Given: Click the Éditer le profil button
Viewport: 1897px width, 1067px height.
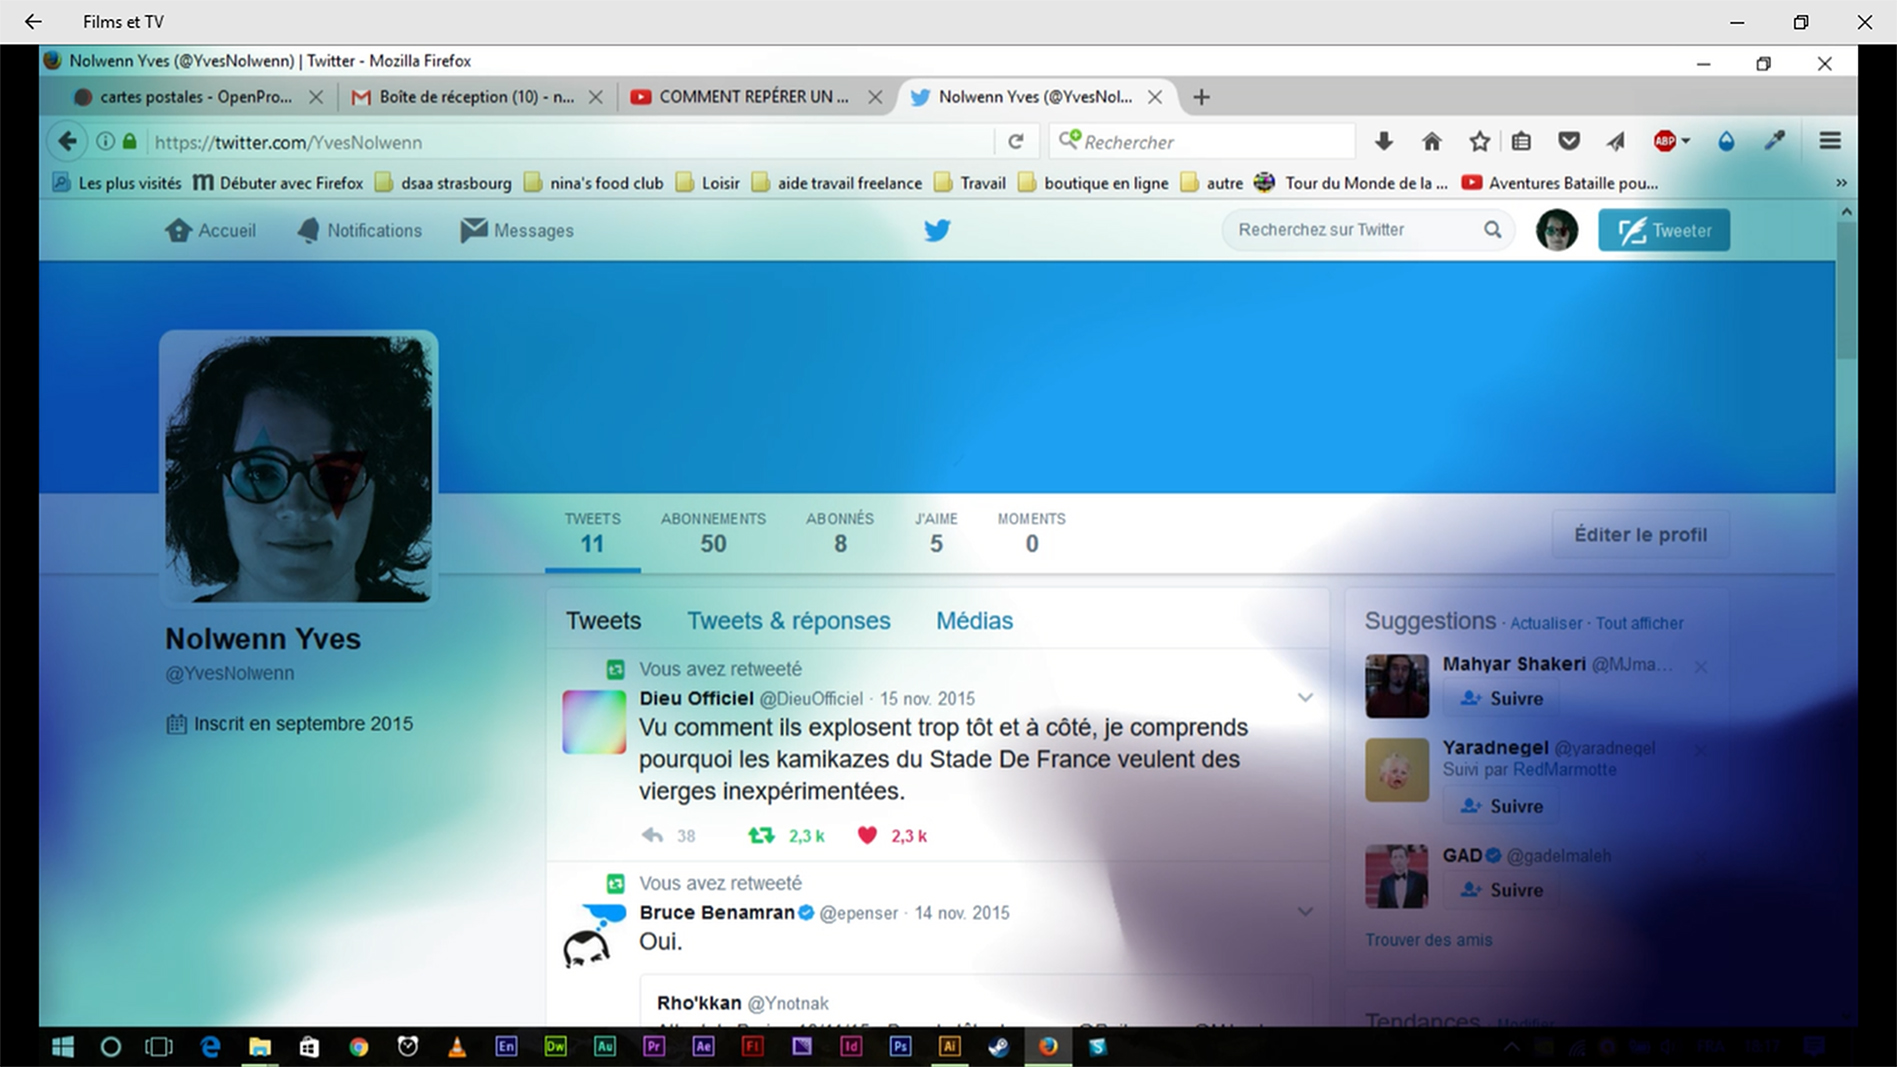Looking at the screenshot, I should (x=1640, y=535).
